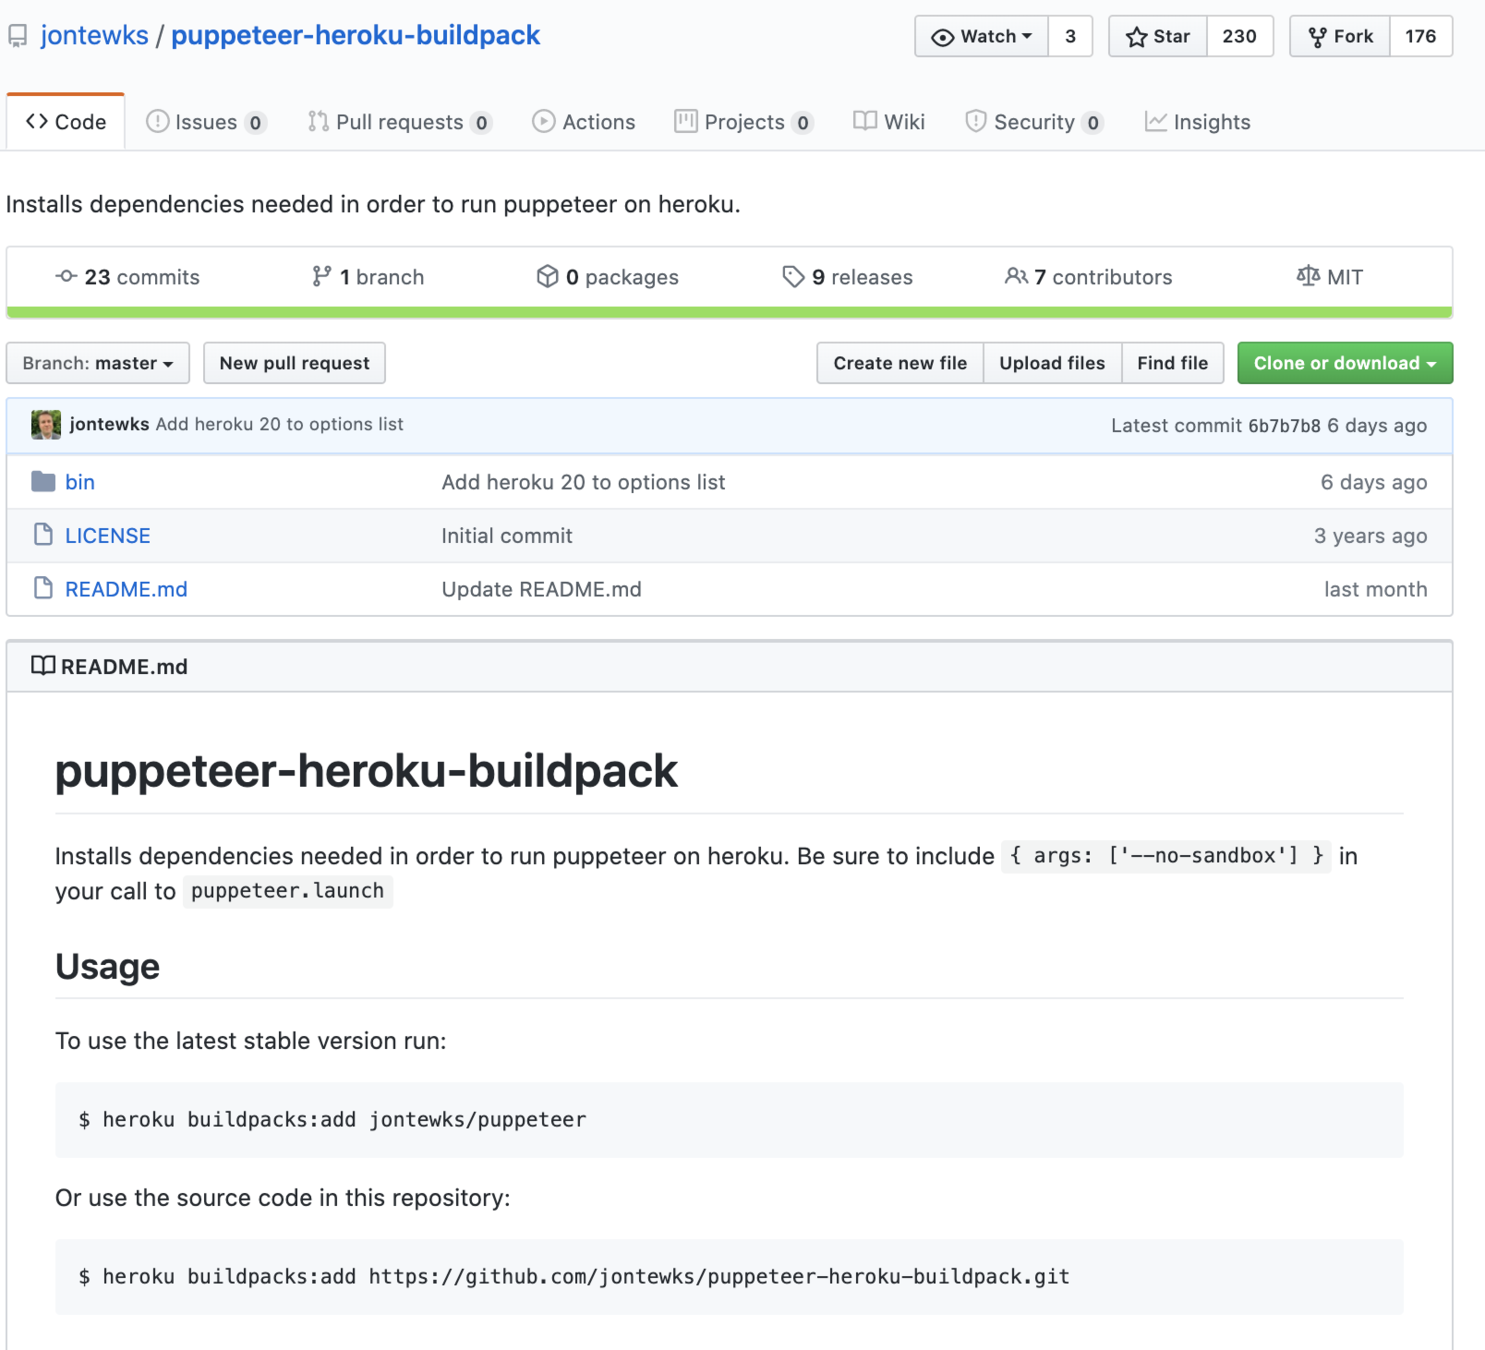
Task: Go to the Wiki tab
Action: [x=889, y=122]
